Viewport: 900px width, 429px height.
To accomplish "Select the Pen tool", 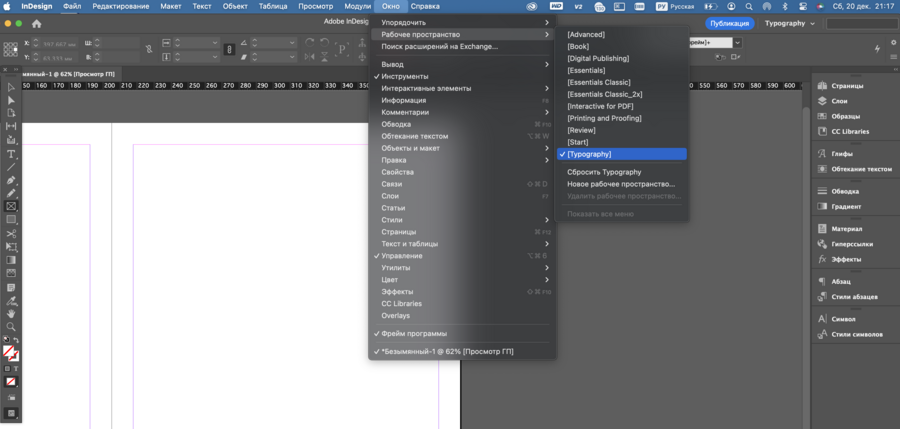I will click(x=11, y=180).
